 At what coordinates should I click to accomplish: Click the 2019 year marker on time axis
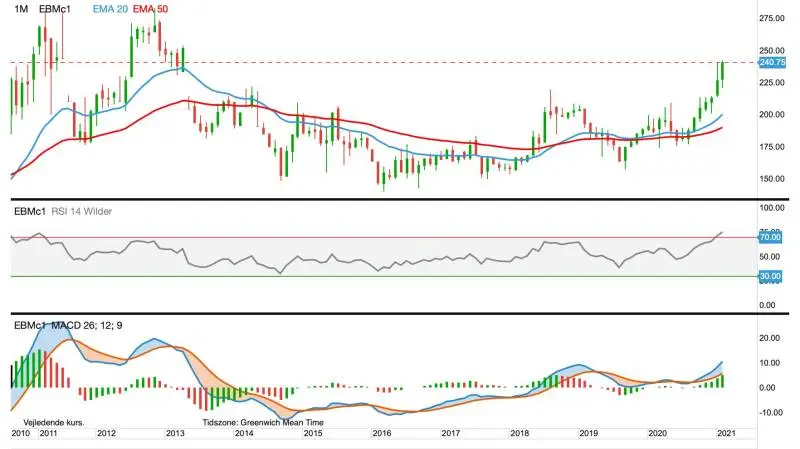588,433
